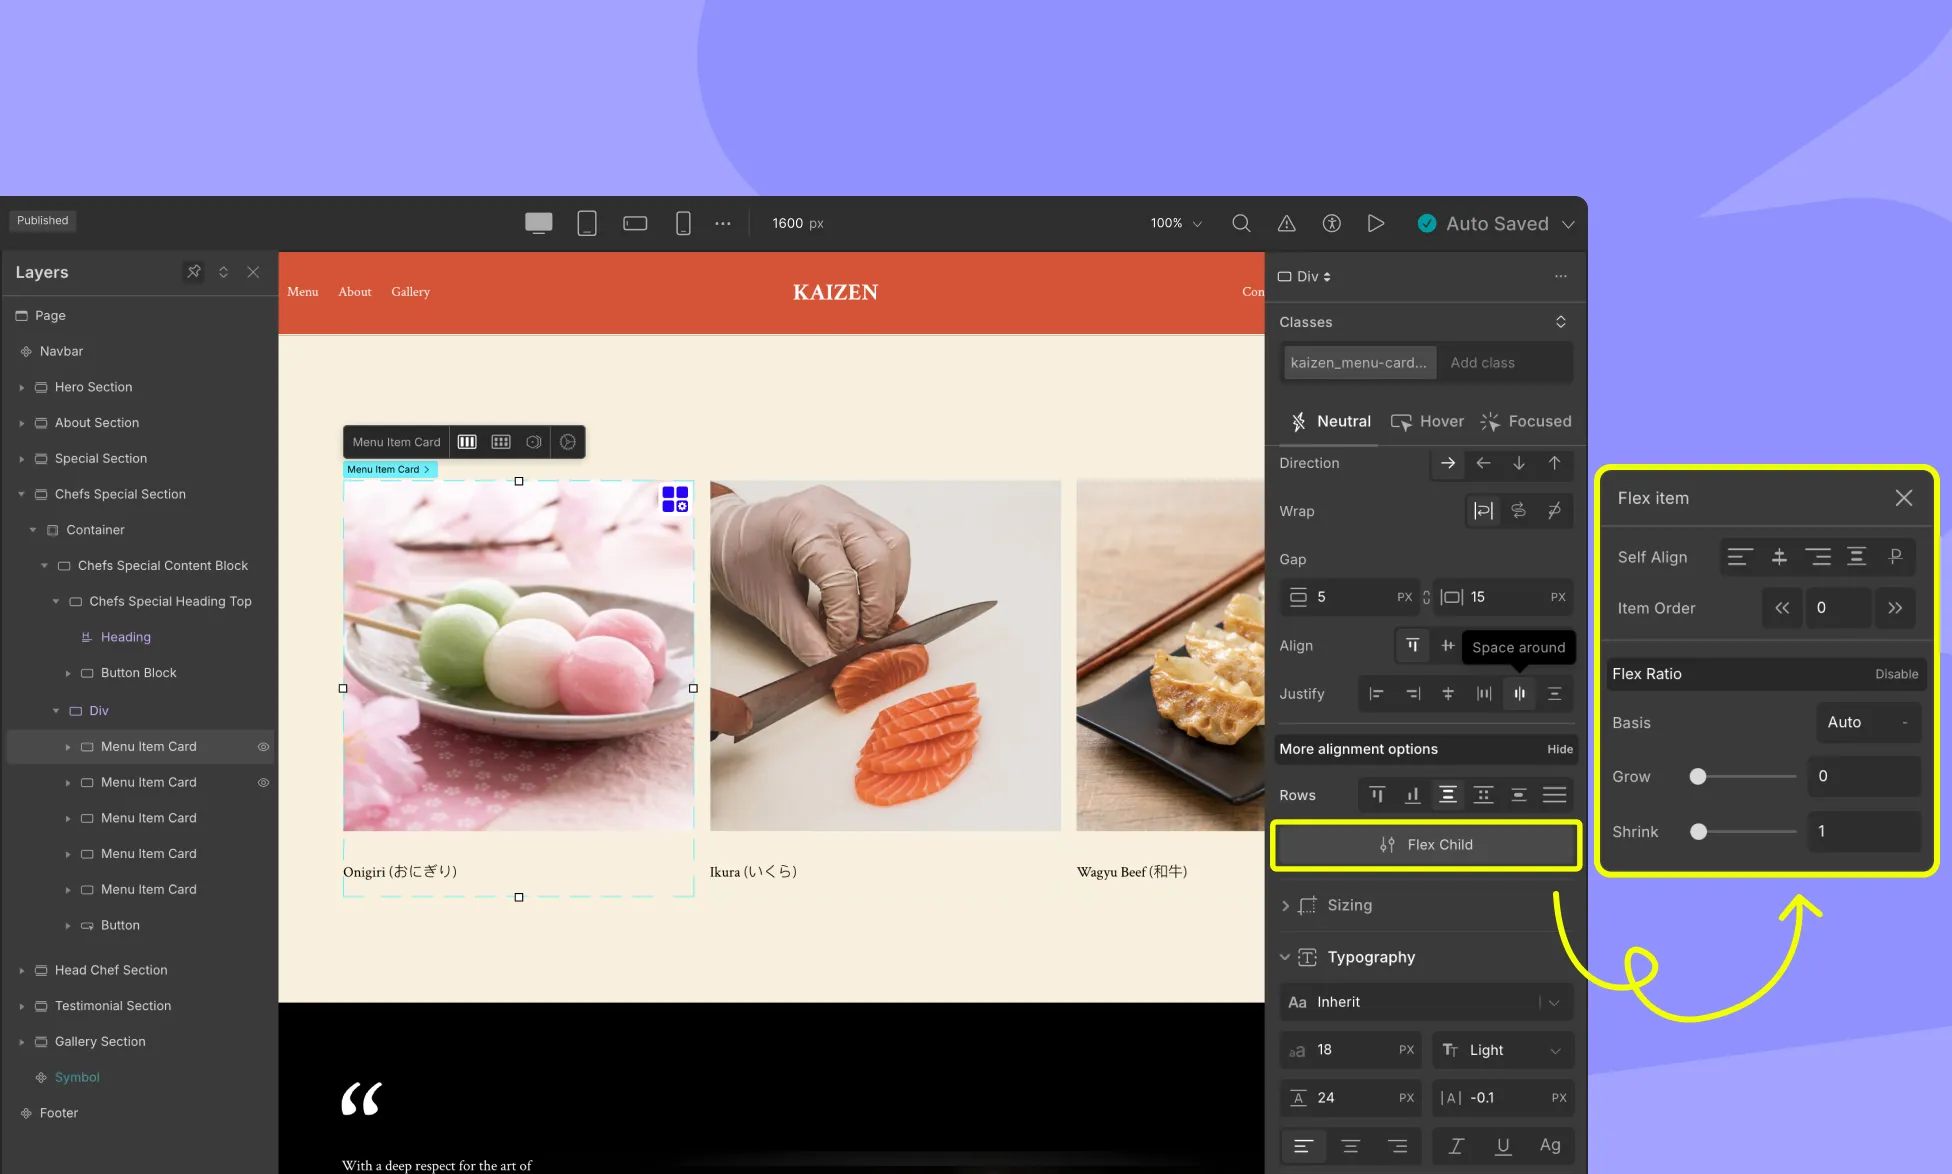Open Div element type selector

click(1305, 277)
